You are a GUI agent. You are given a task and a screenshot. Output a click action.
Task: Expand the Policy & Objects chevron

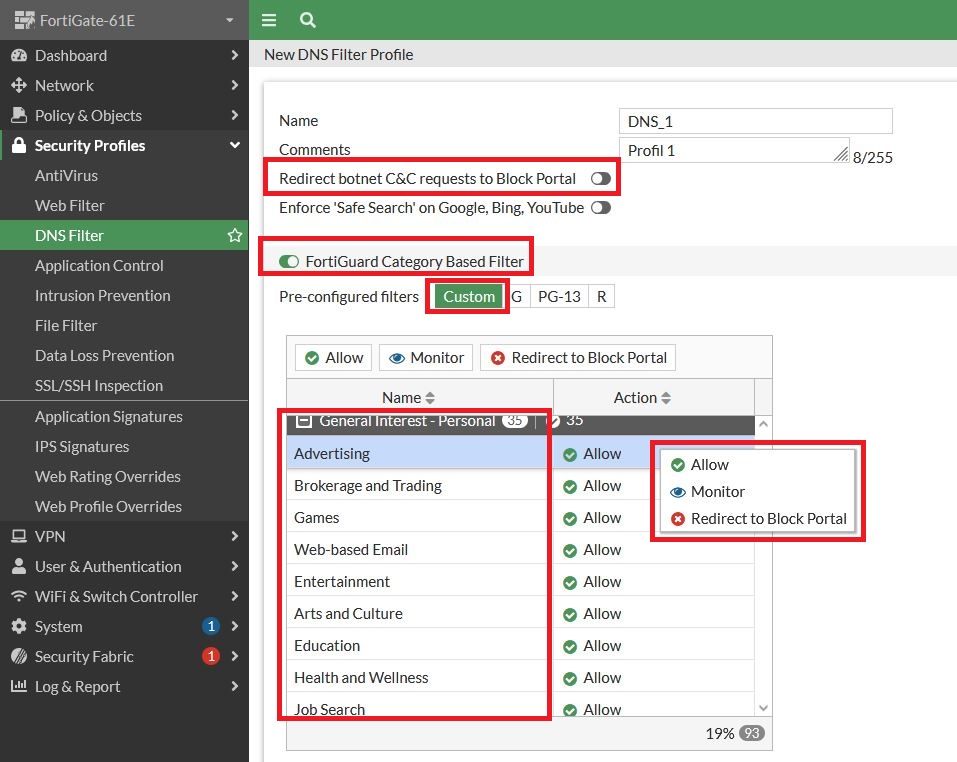(235, 115)
